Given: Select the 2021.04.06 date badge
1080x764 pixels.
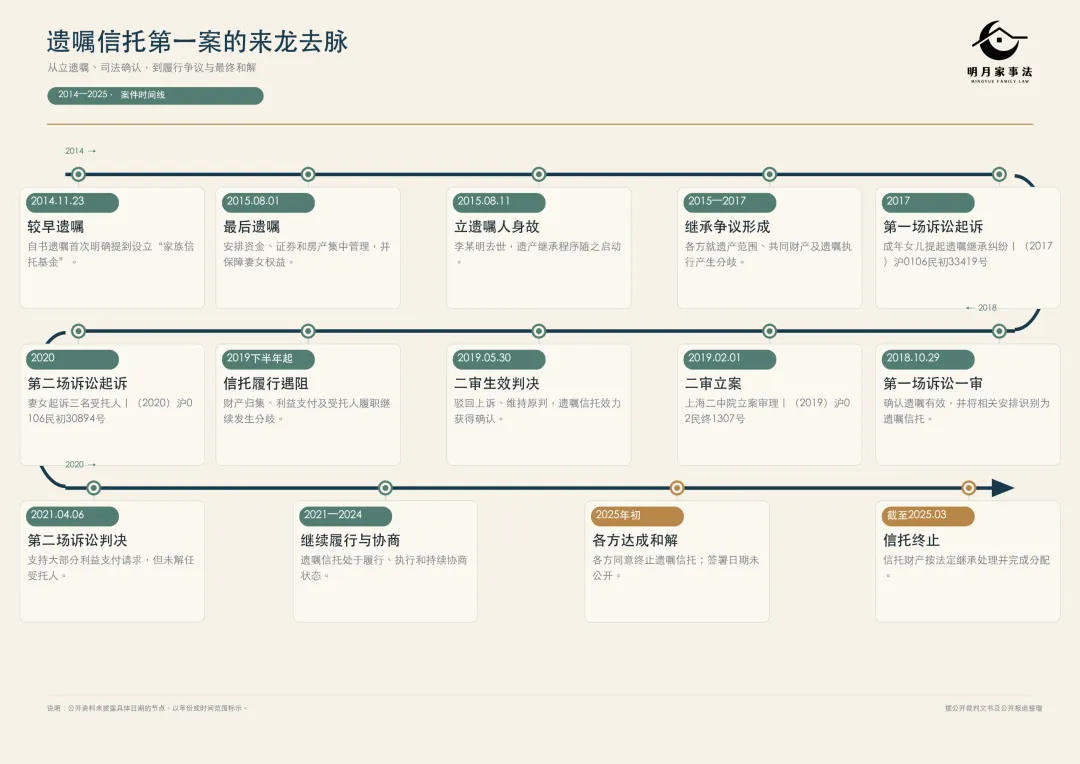Looking at the screenshot, I should point(72,515).
